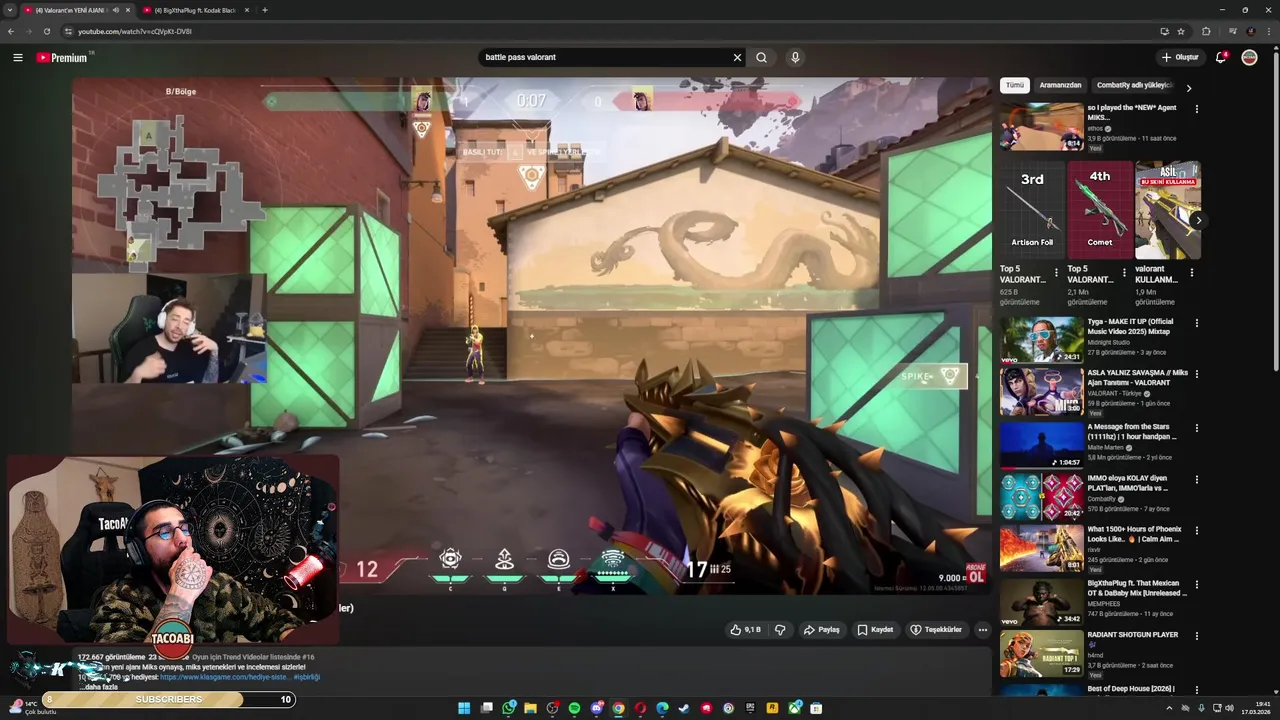Open Epic Games from the taskbar
Viewport: 1280px width, 720px height.
[750, 708]
